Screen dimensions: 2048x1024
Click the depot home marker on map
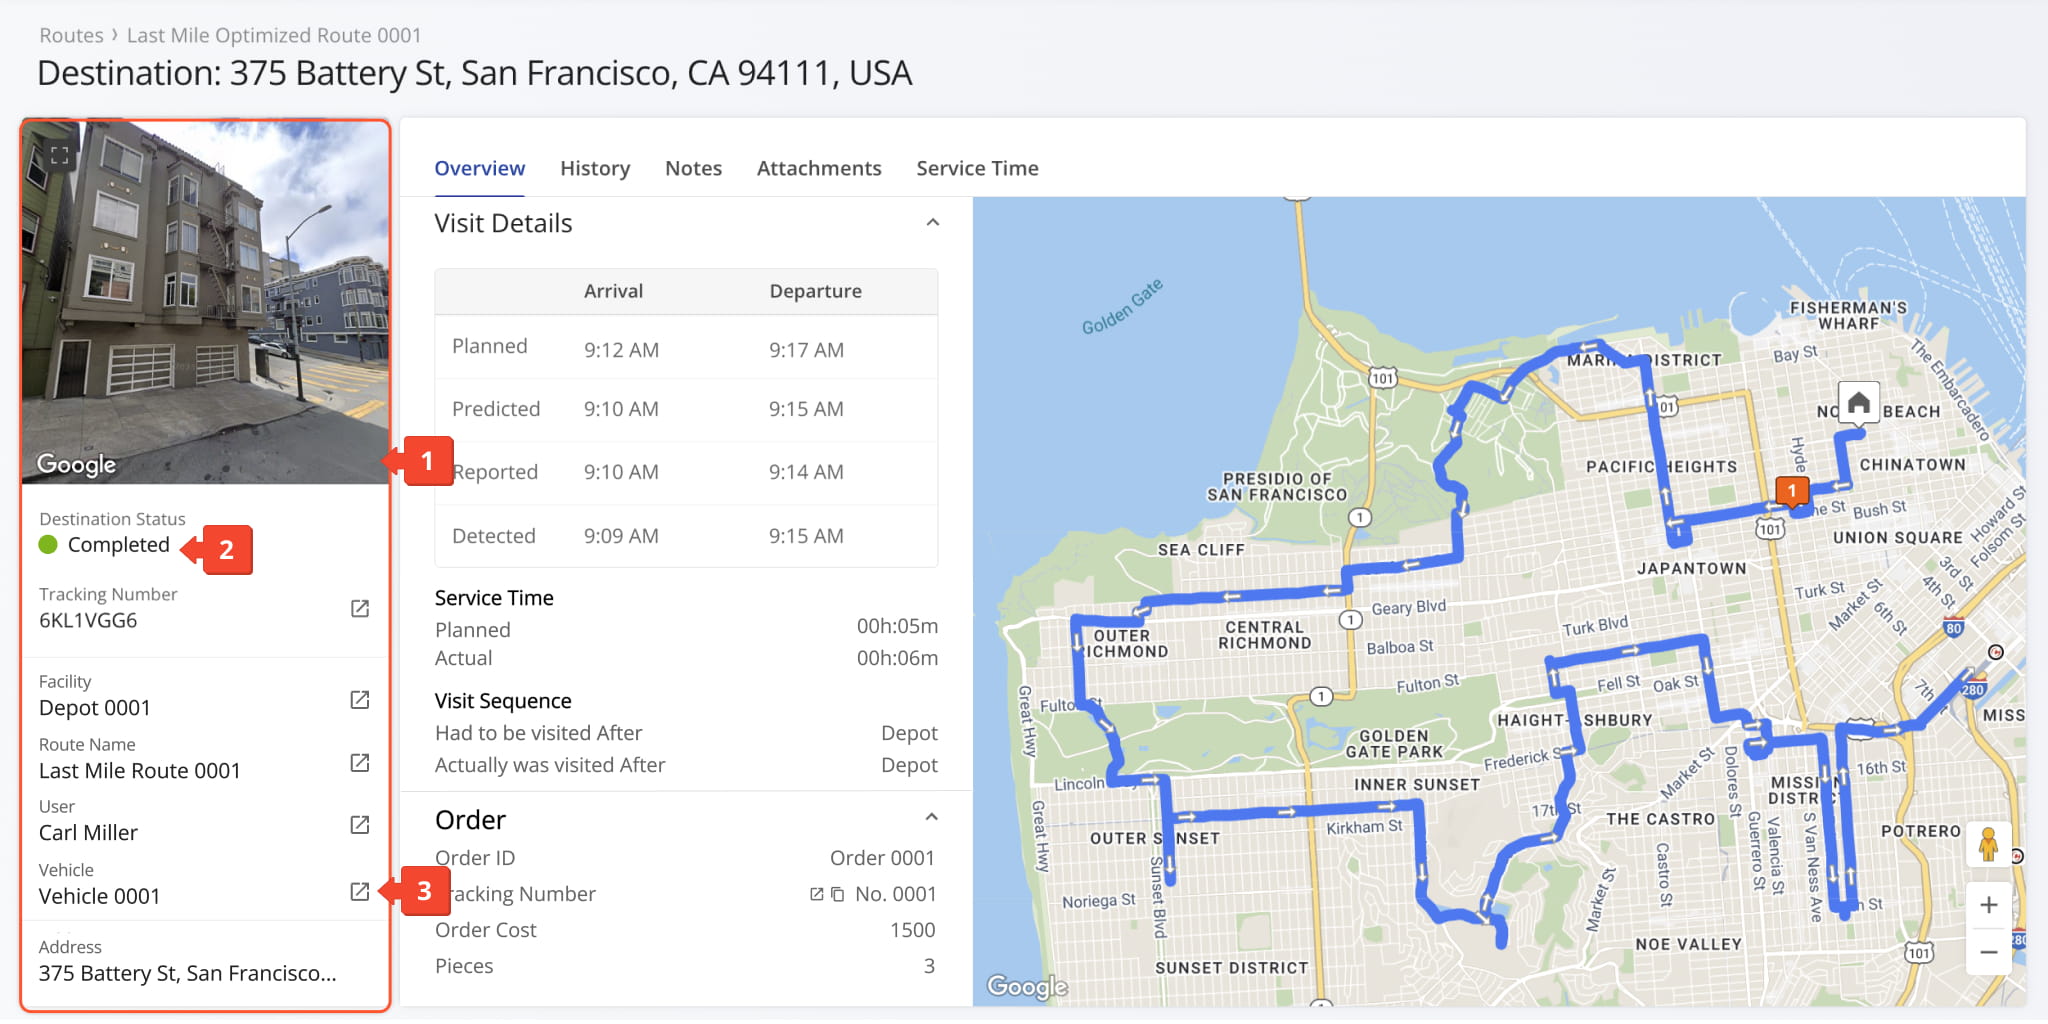click(1858, 404)
